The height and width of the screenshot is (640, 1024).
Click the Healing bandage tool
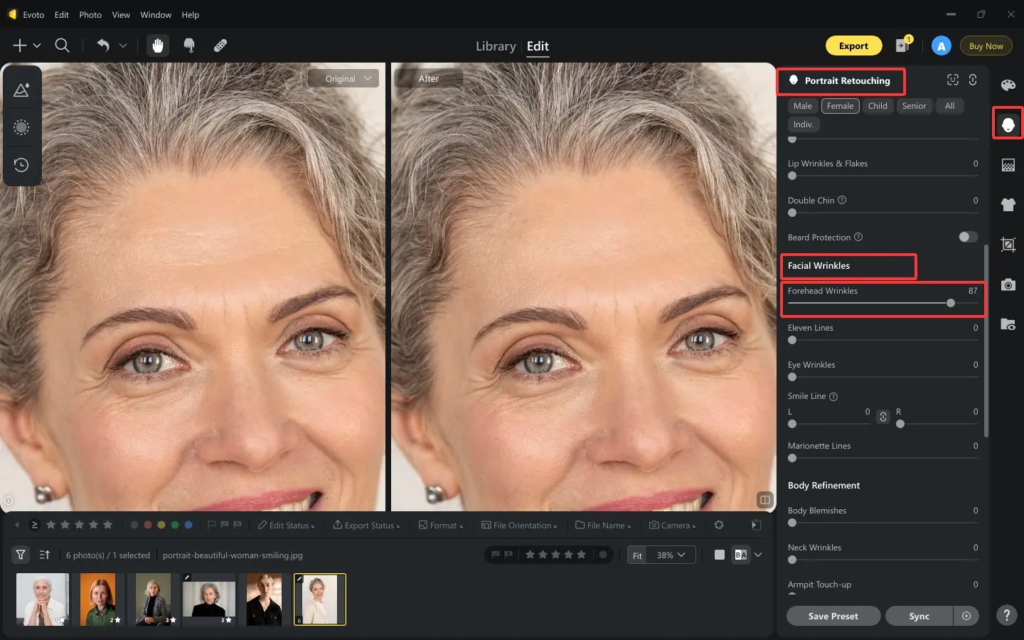tap(220, 45)
